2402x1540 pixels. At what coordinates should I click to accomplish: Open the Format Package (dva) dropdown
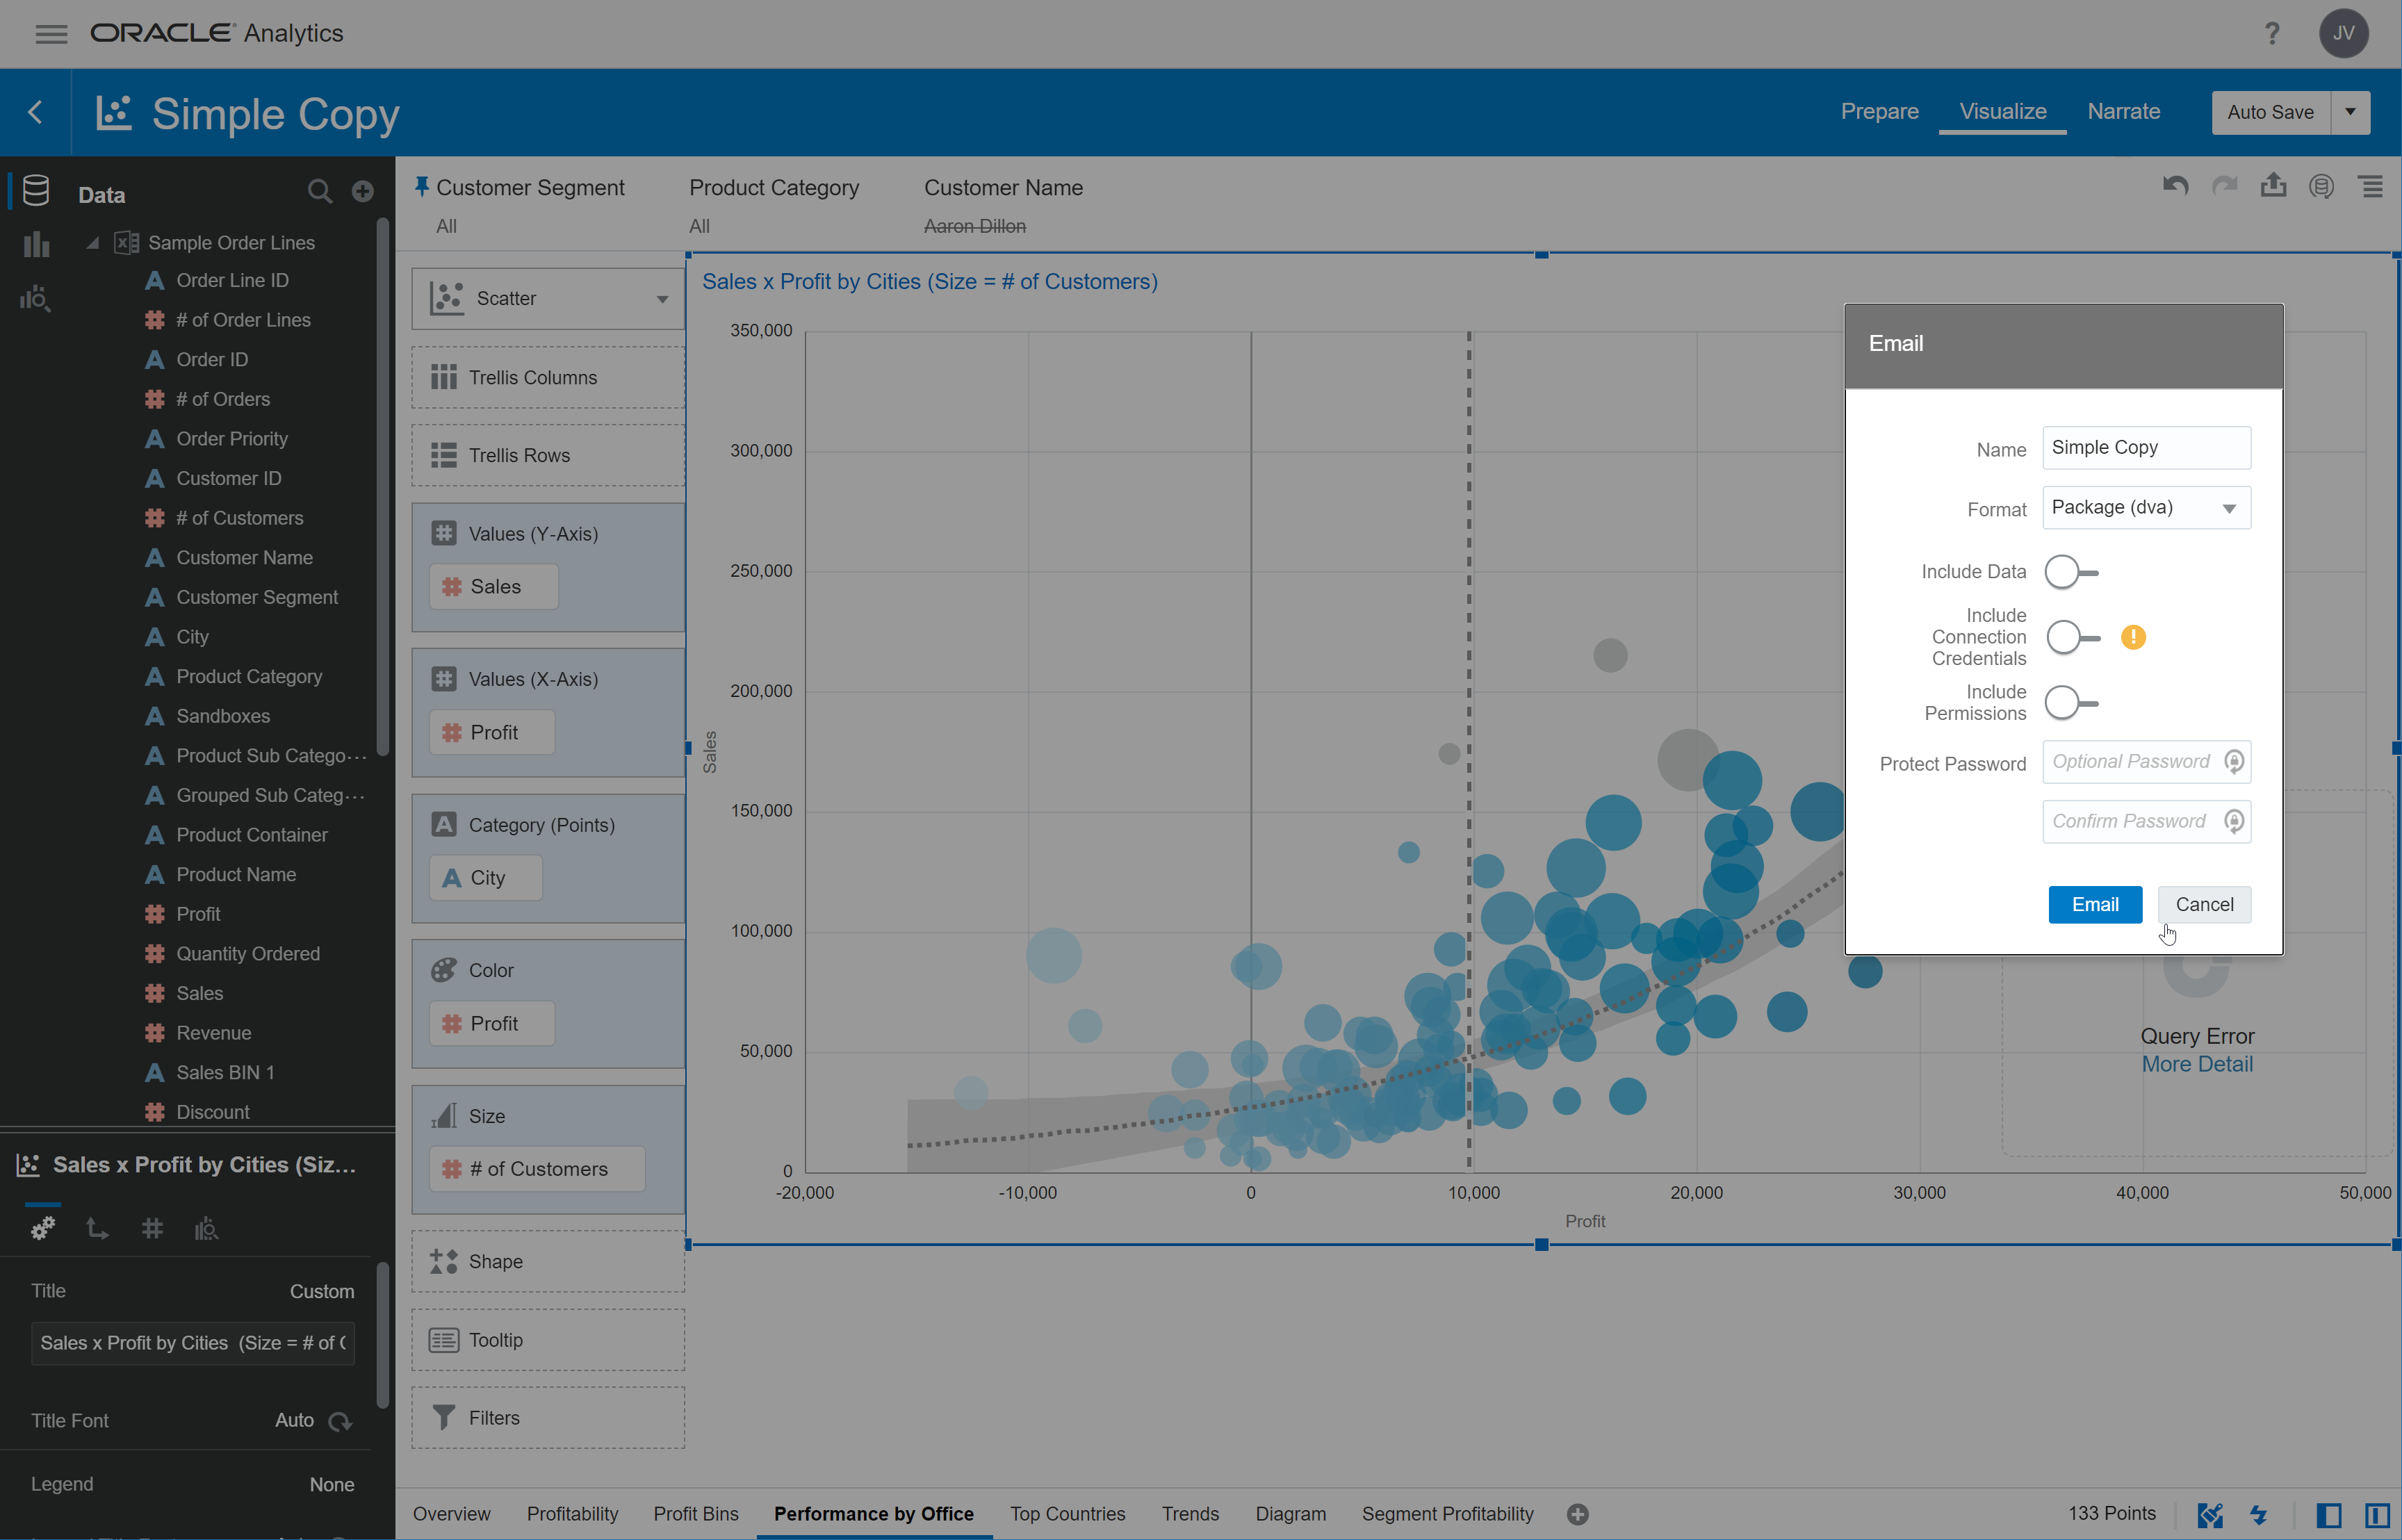pyautogui.click(x=2146, y=508)
